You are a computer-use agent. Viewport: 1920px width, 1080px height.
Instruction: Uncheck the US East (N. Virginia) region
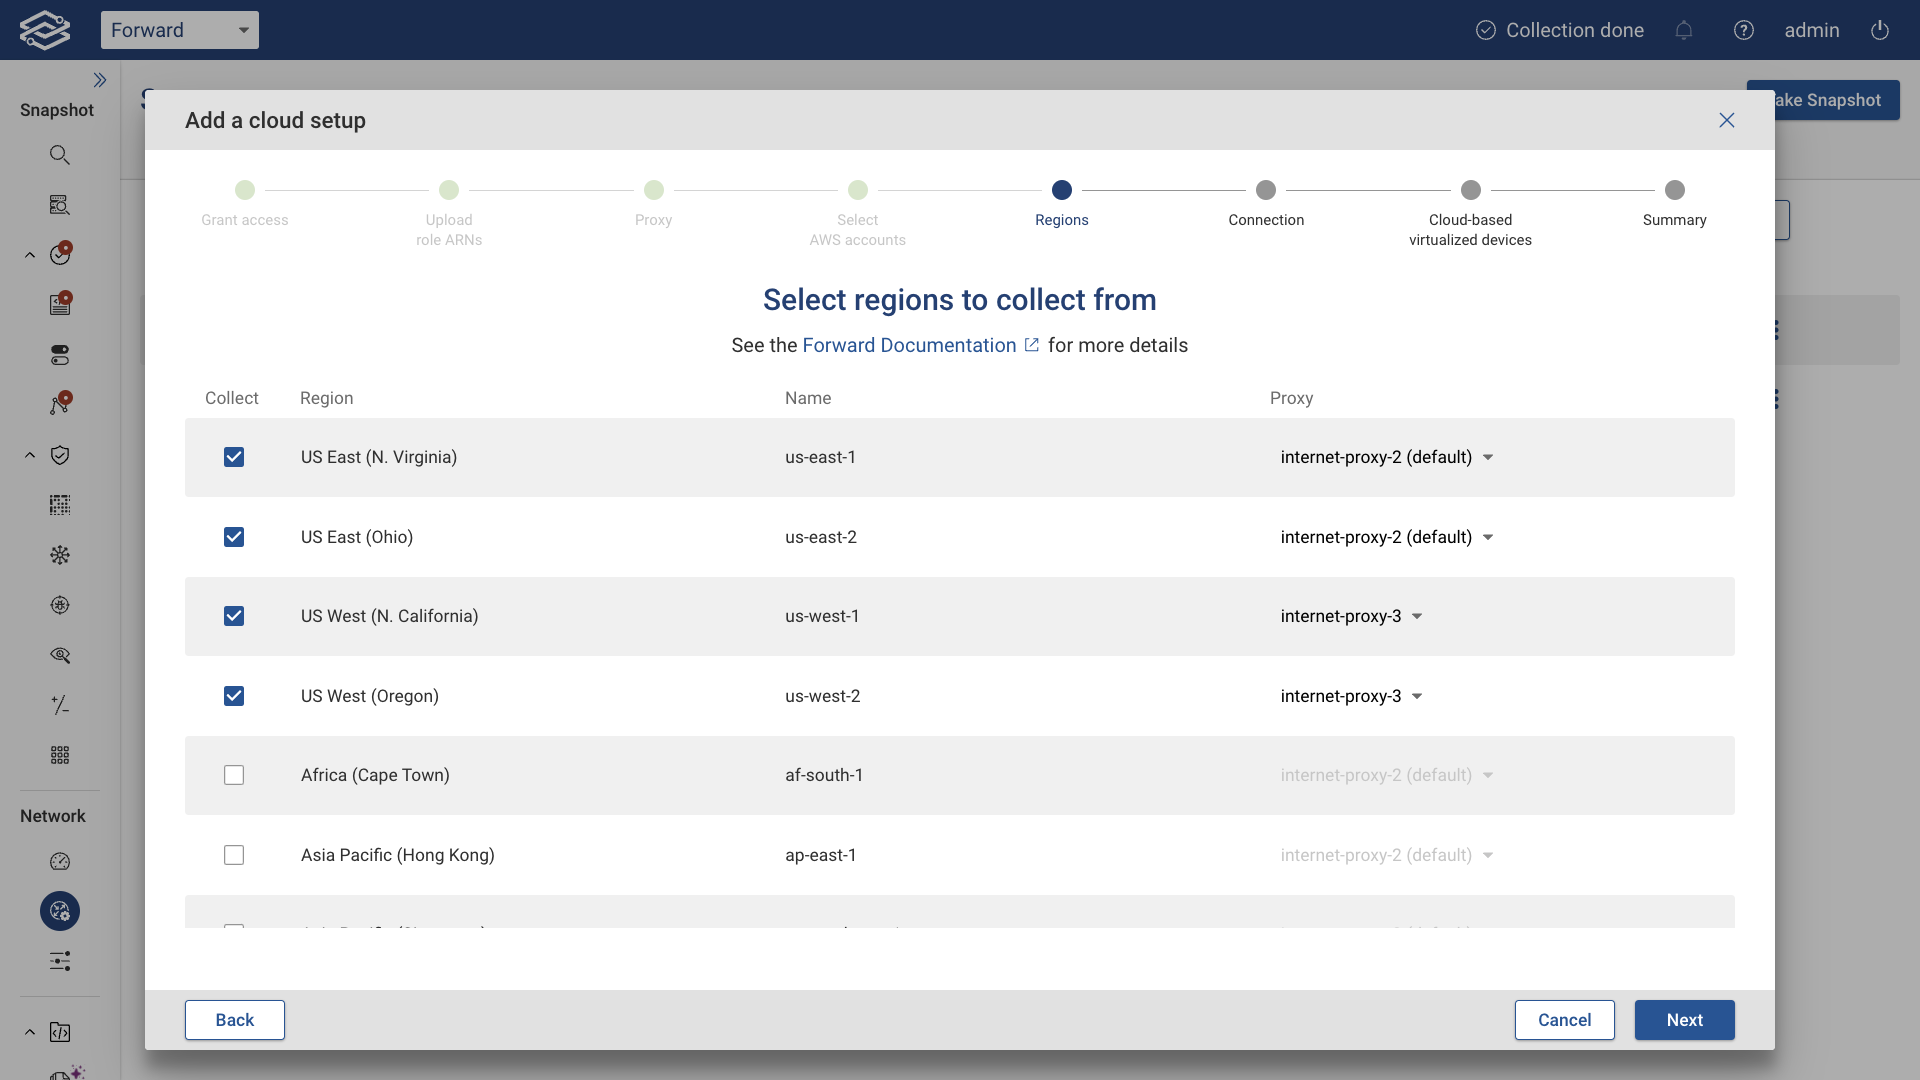tap(233, 457)
